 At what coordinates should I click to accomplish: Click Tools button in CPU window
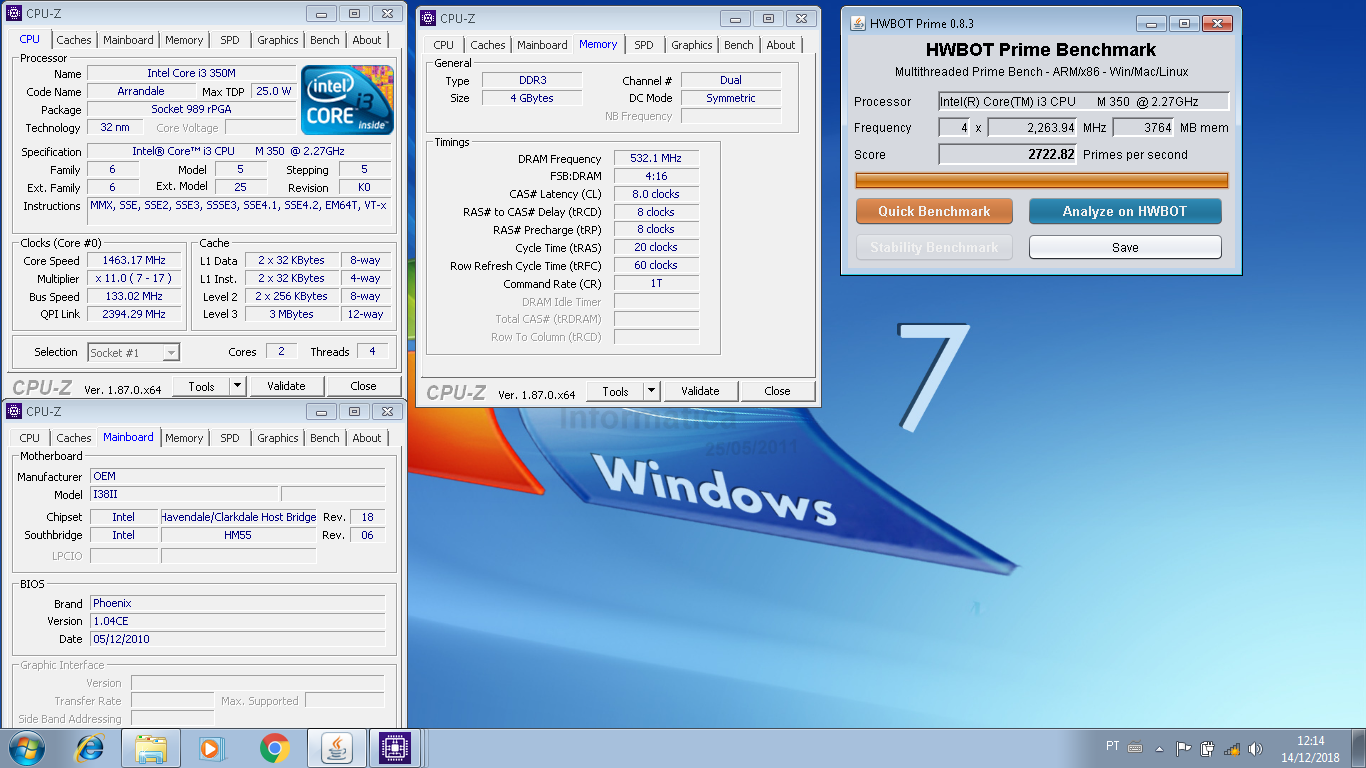[x=201, y=386]
